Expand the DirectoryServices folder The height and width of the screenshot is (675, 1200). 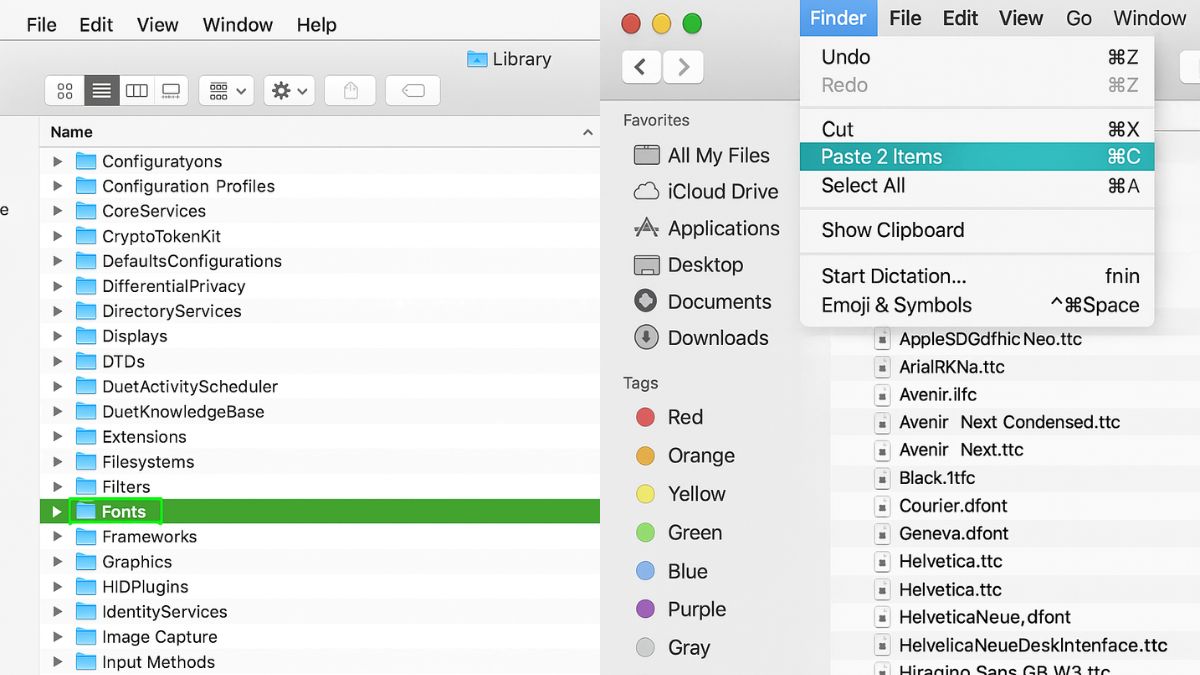(x=57, y=311)
